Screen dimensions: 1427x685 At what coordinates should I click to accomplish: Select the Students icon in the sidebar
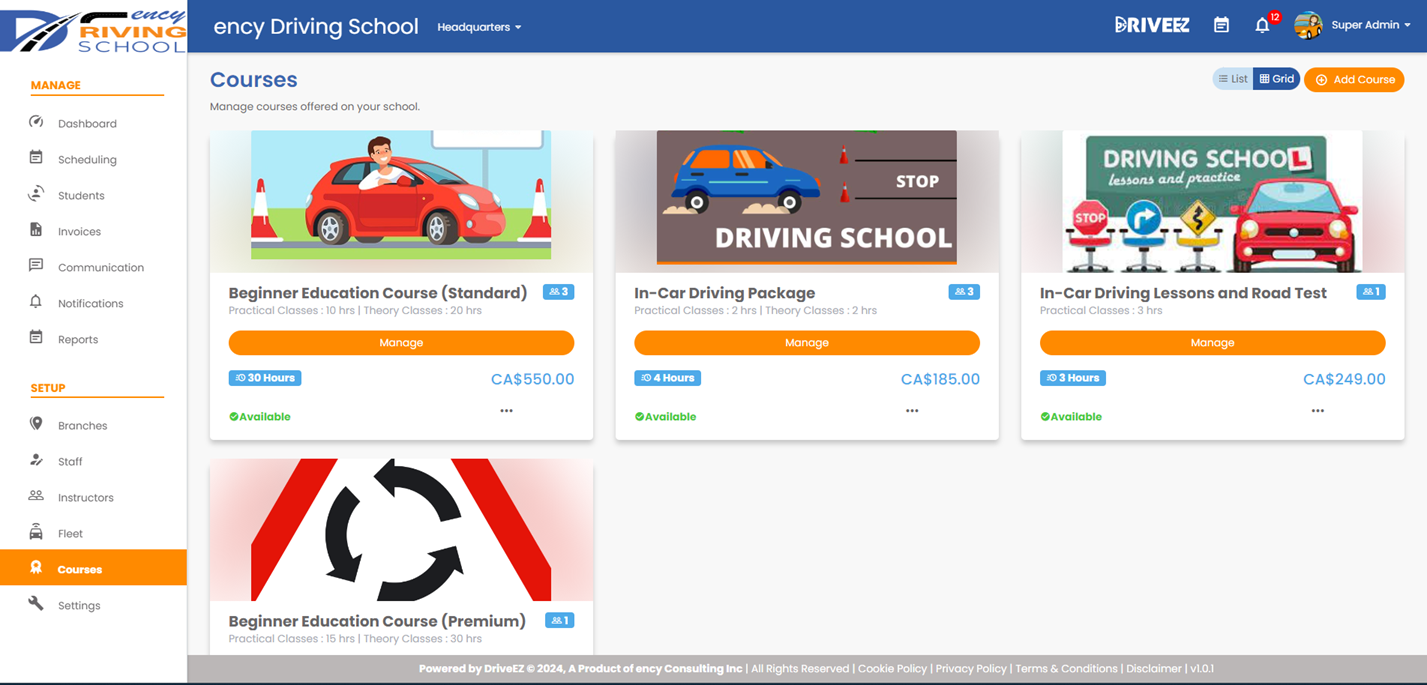click(x=37, y=195)
